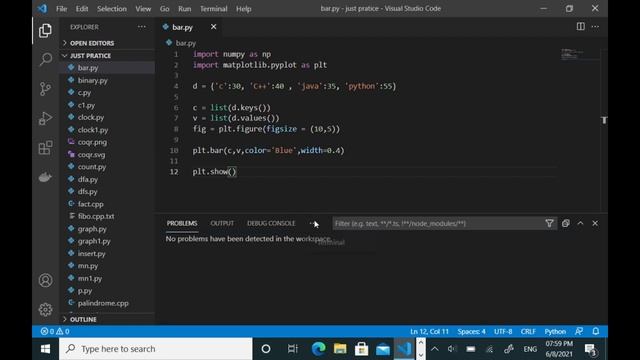
Task: Click the VS Code logo application menu
Action: (42, 9)
